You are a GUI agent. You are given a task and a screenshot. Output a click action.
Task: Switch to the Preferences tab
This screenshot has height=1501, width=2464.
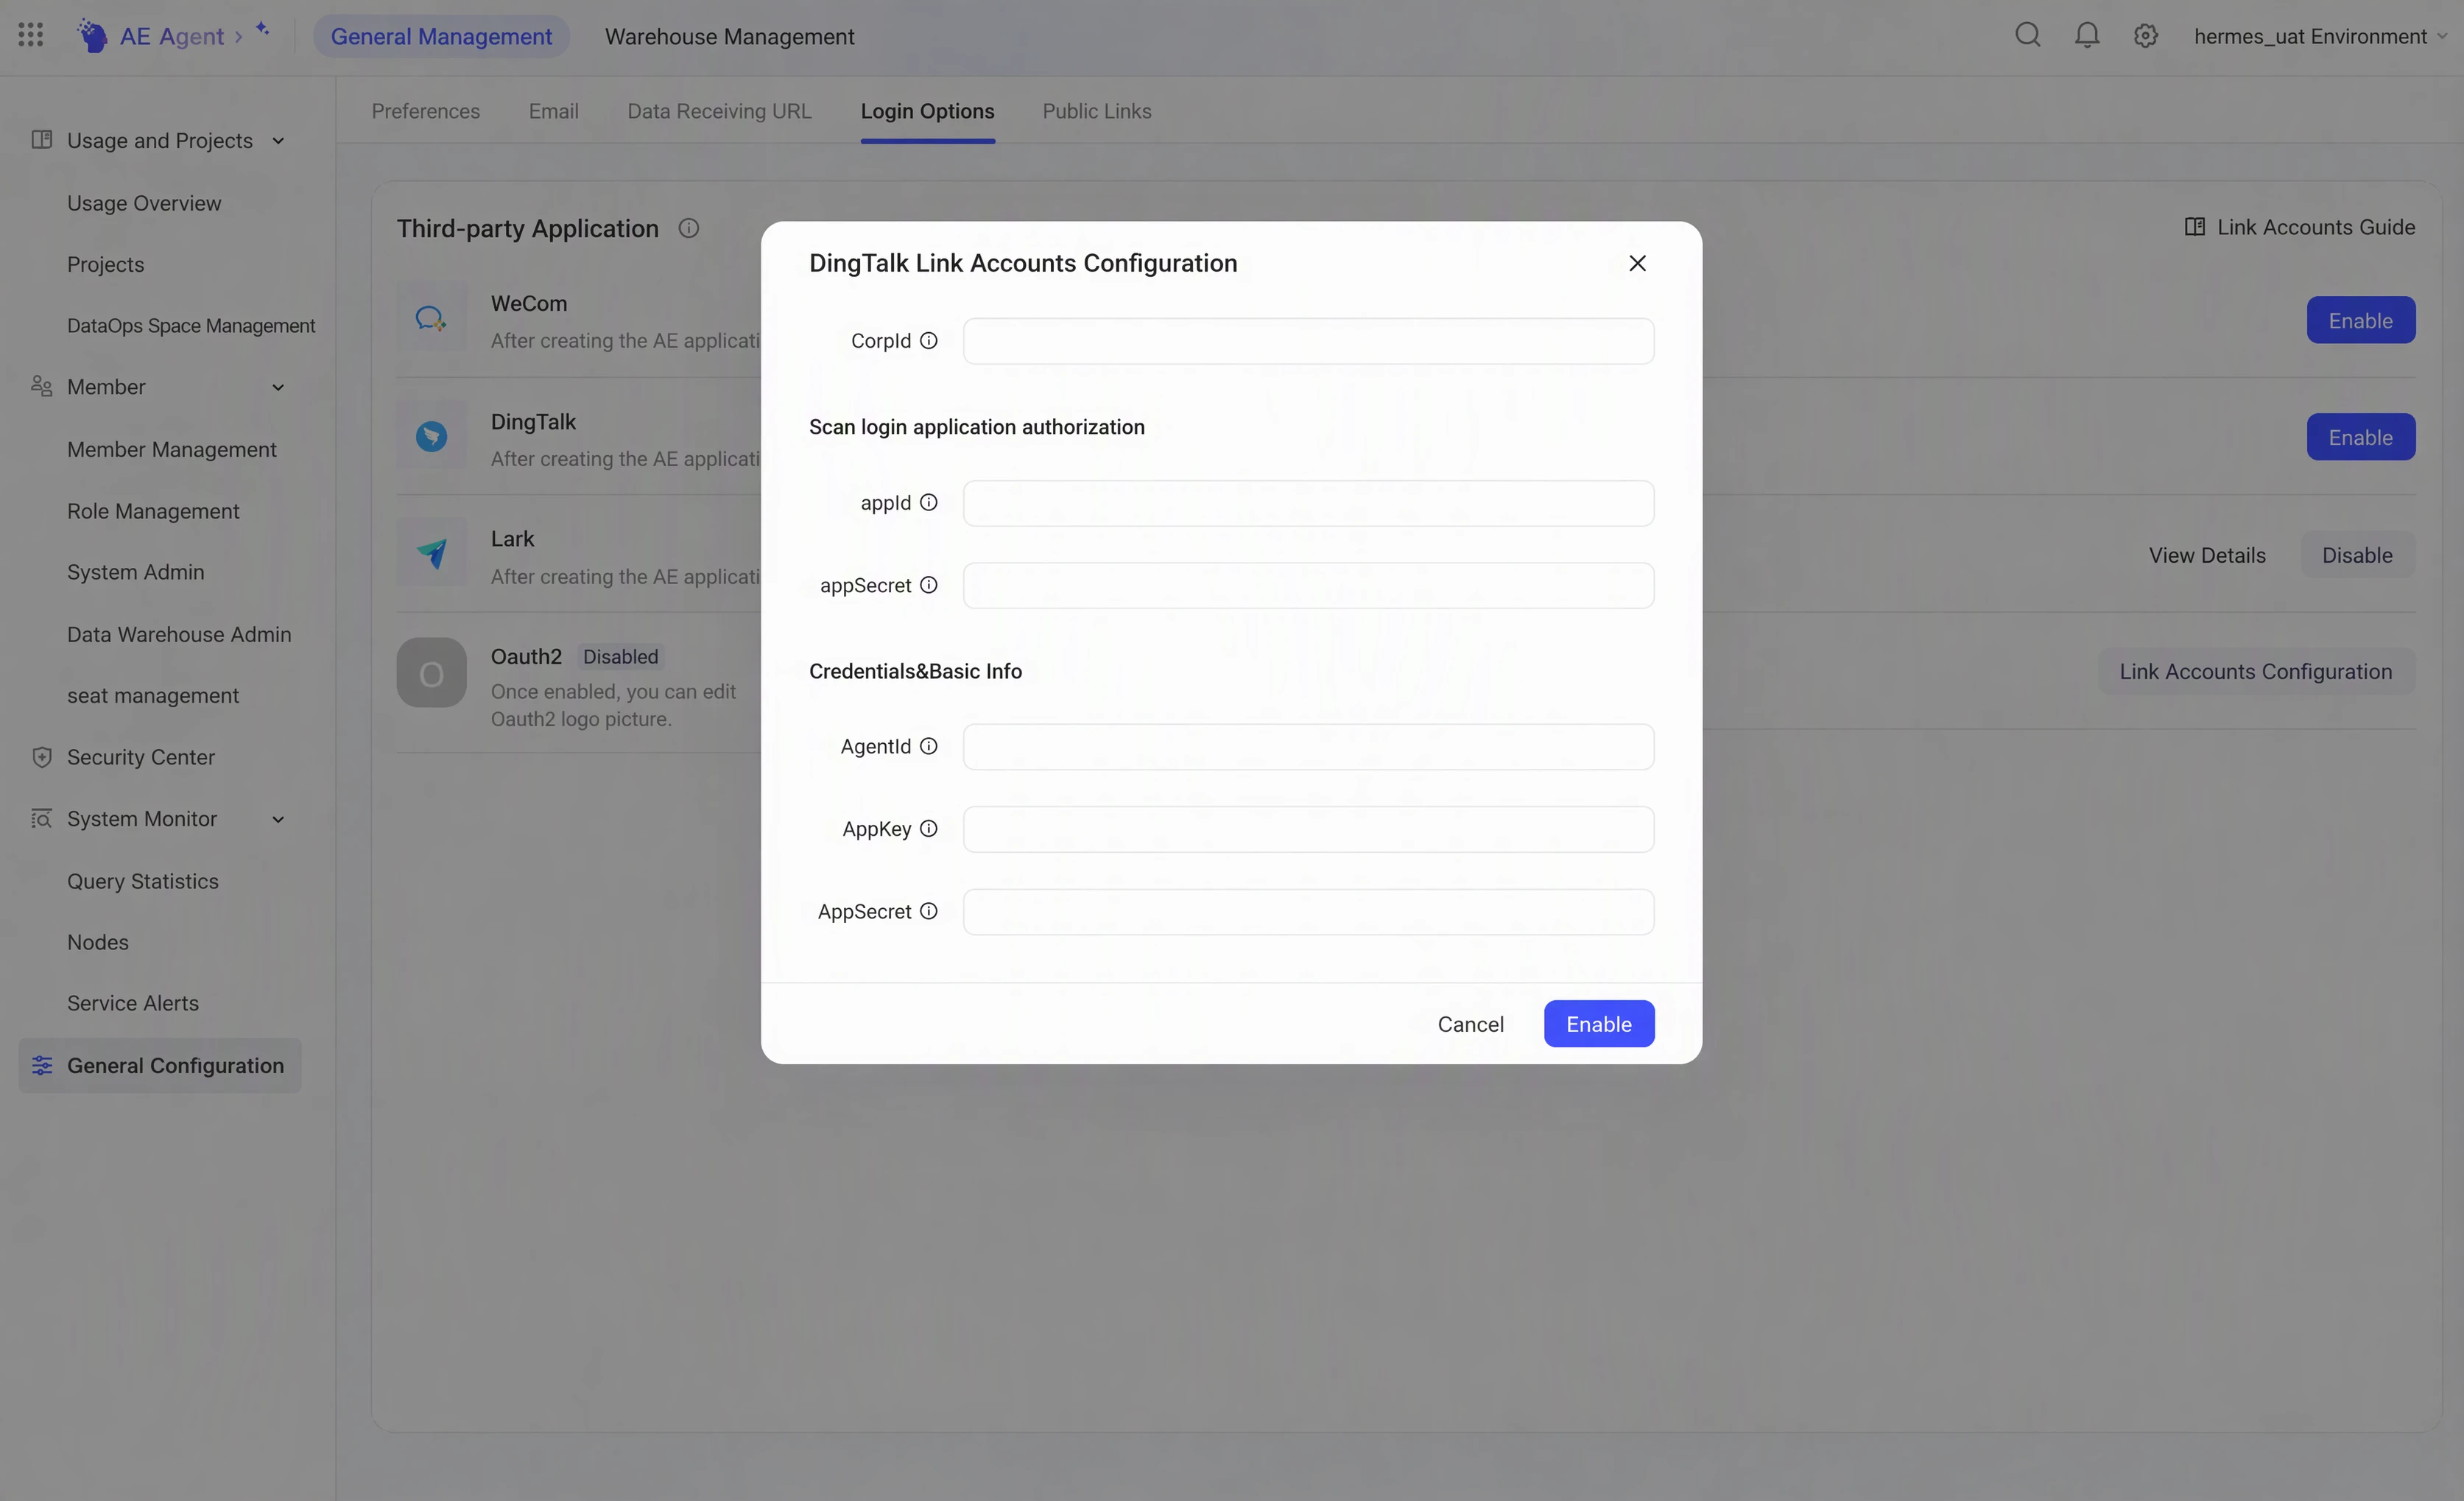[x=426, y=111]
